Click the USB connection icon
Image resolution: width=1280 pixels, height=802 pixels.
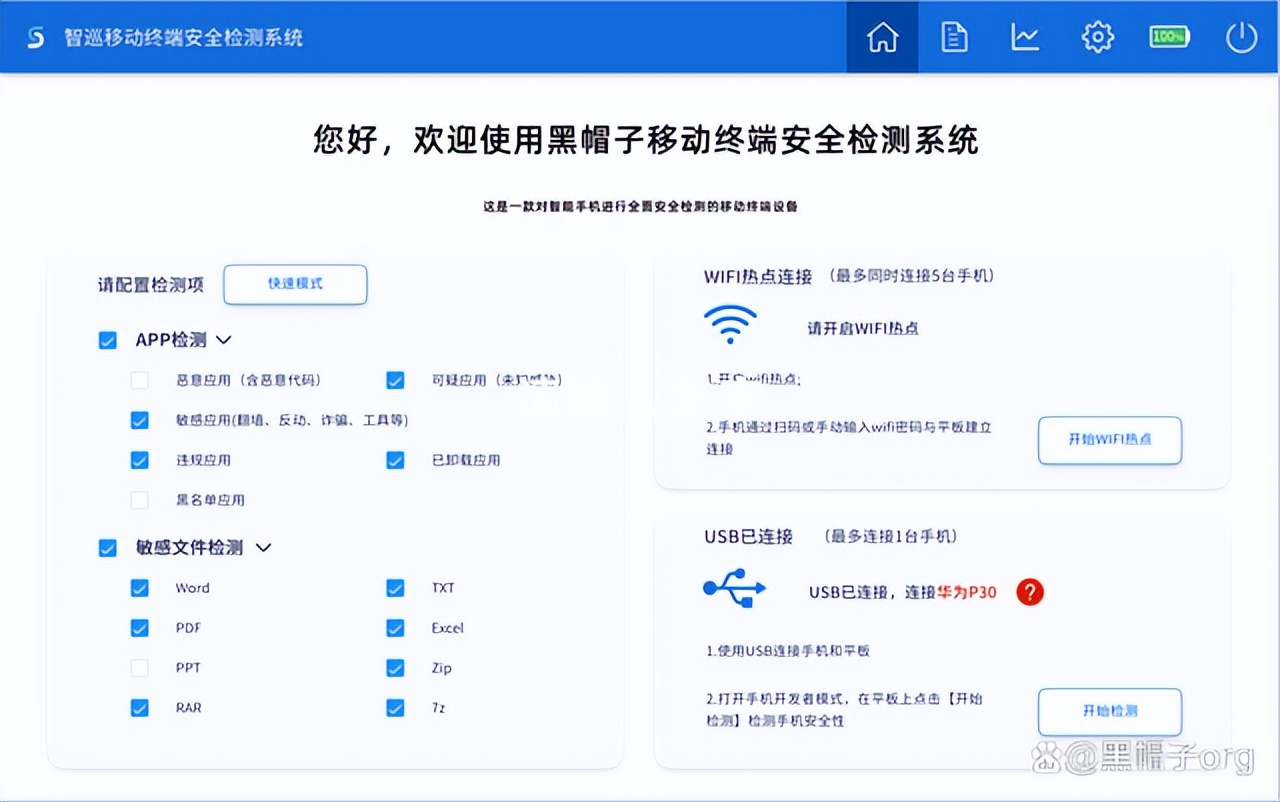(x=733, y=590)
